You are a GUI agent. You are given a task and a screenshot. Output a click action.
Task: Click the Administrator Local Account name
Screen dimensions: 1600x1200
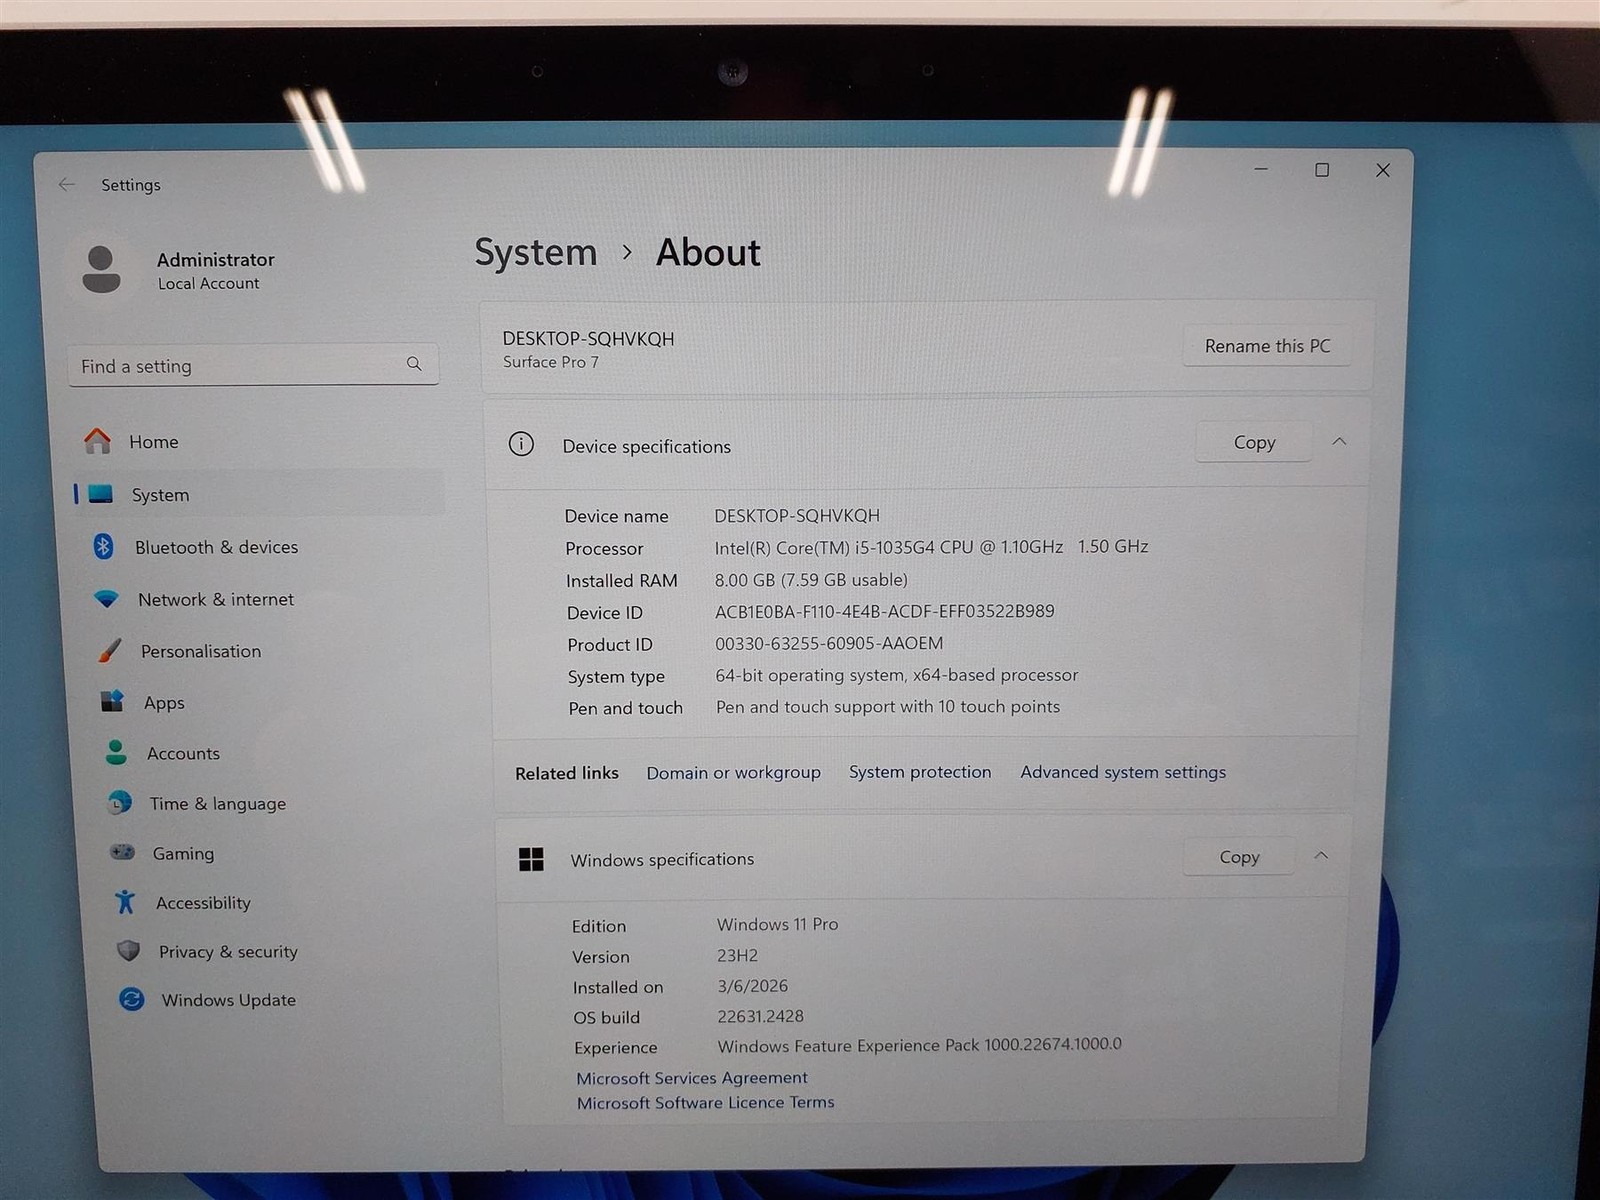215,270
